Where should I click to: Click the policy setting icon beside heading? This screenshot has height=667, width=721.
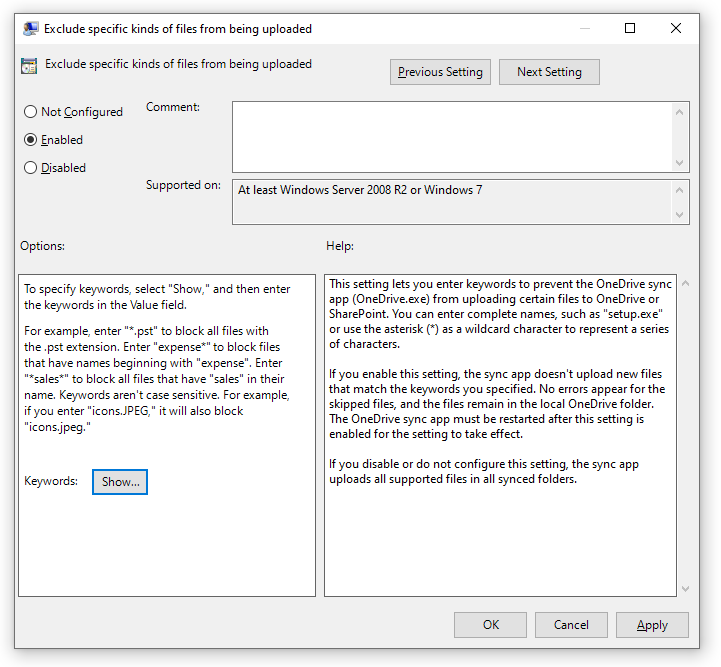pos(29,66)
